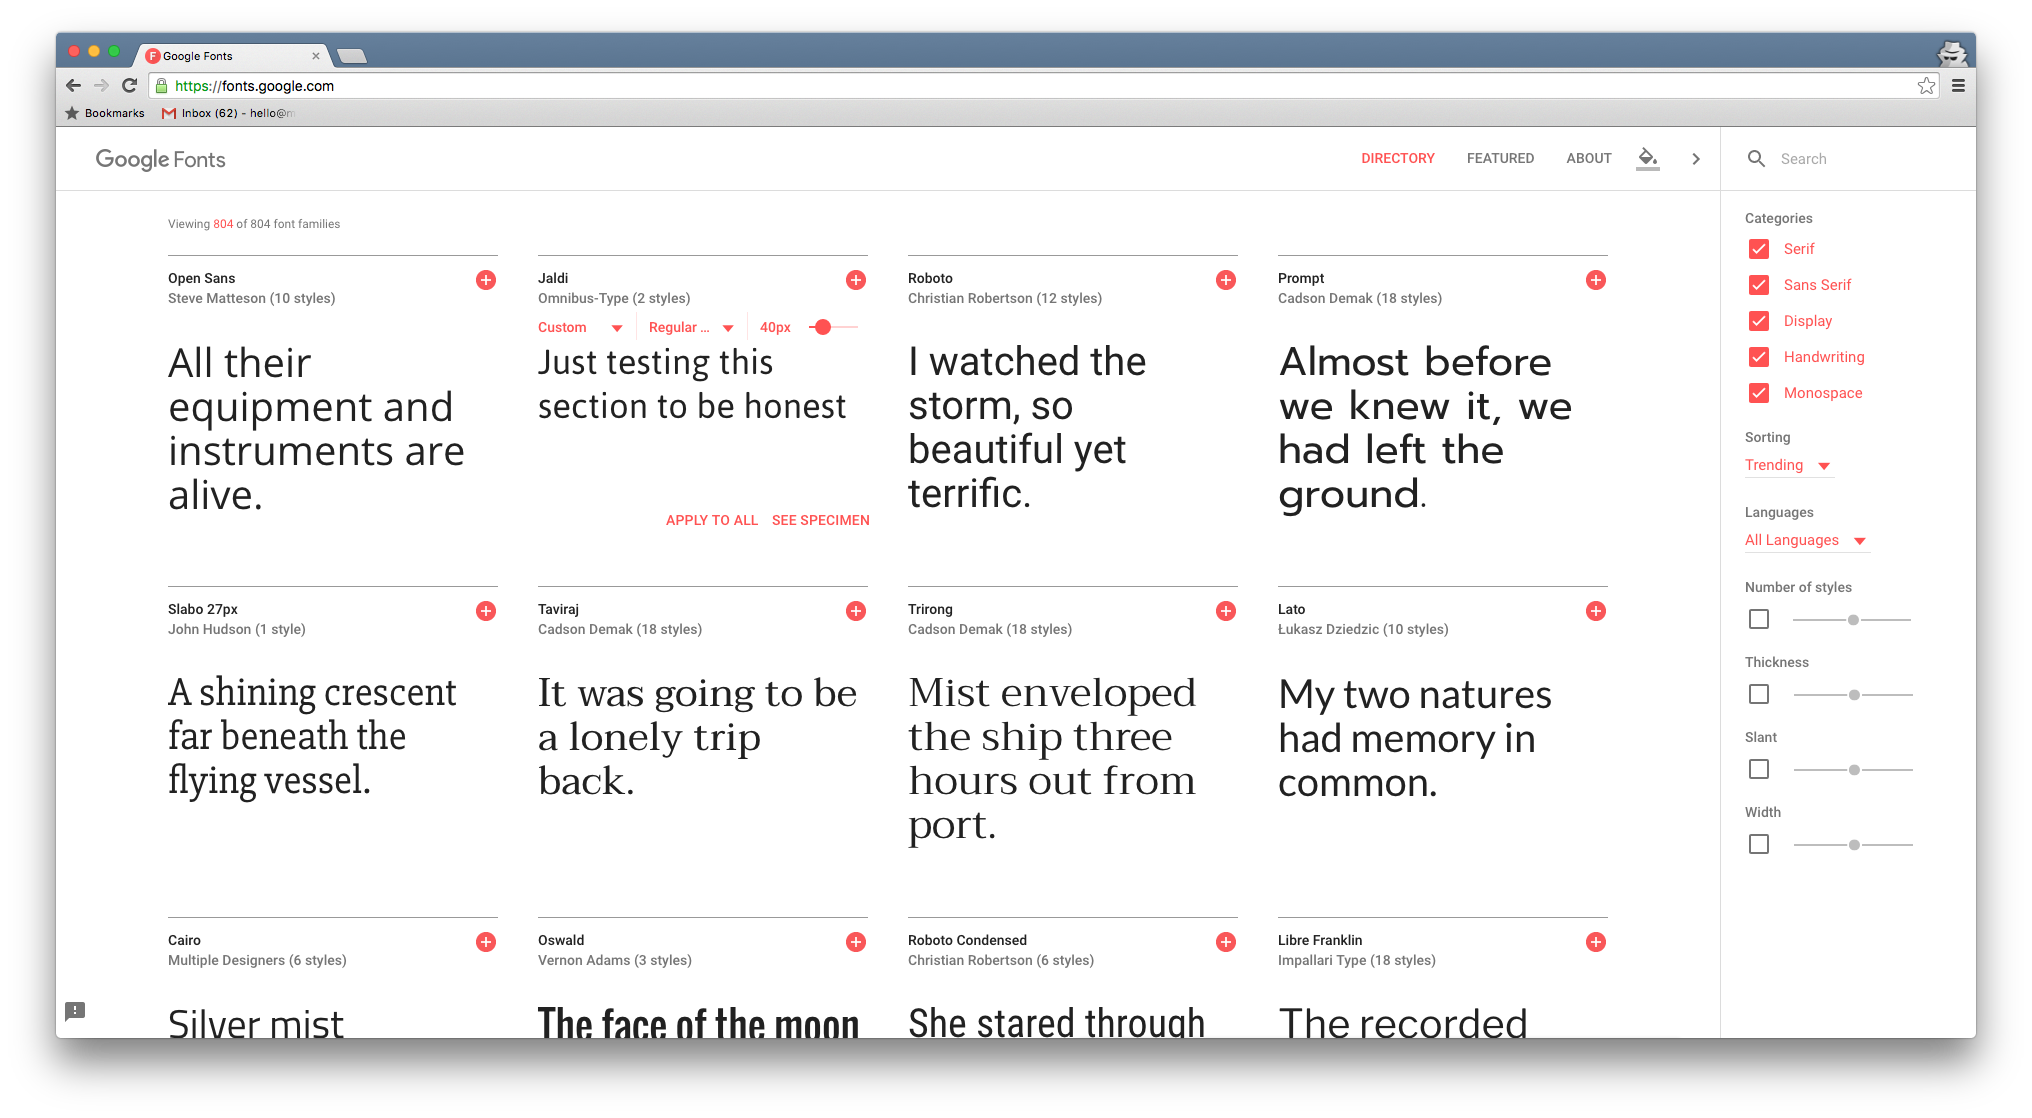Uncheck the Display category

point(1759,321)
